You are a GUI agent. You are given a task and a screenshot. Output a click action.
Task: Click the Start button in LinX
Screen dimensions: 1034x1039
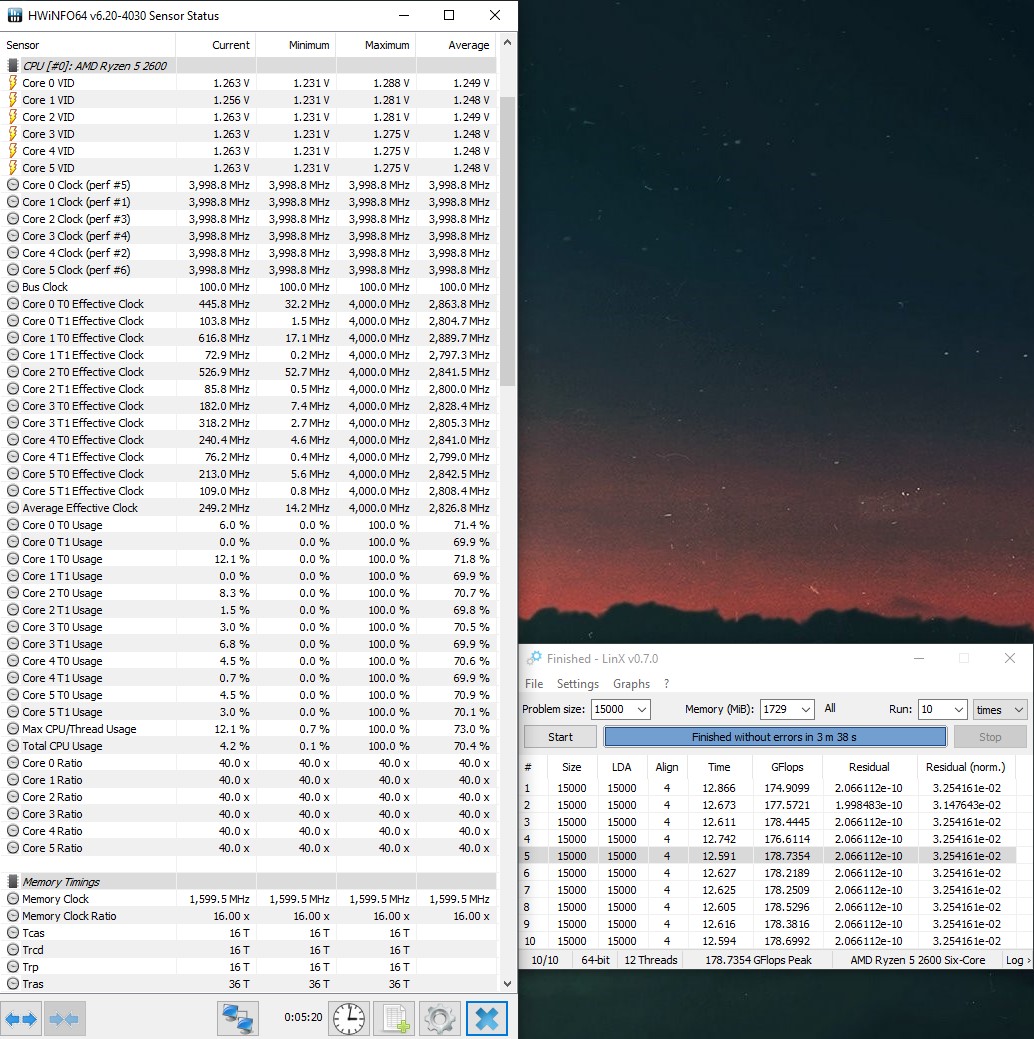pos(560,737)
